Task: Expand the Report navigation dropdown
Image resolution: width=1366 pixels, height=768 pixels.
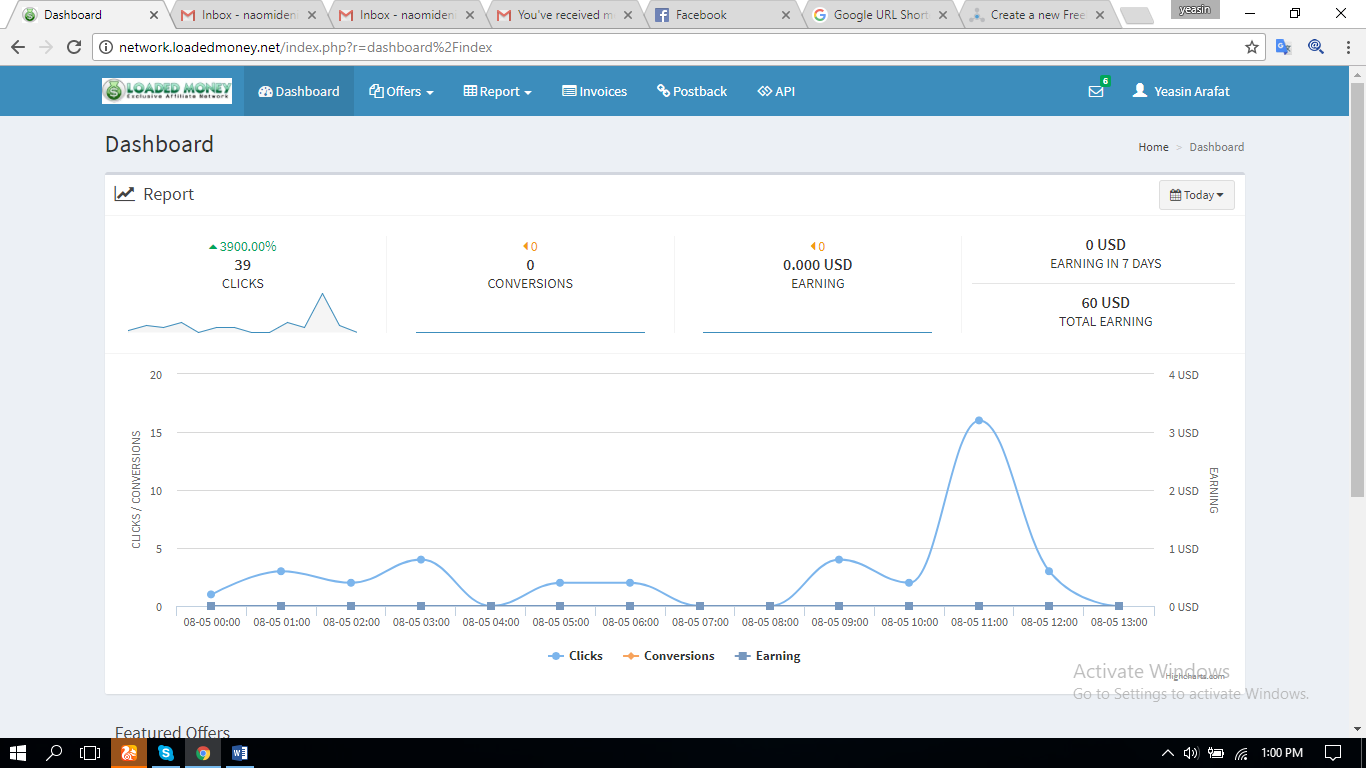Action: [497, 91]
